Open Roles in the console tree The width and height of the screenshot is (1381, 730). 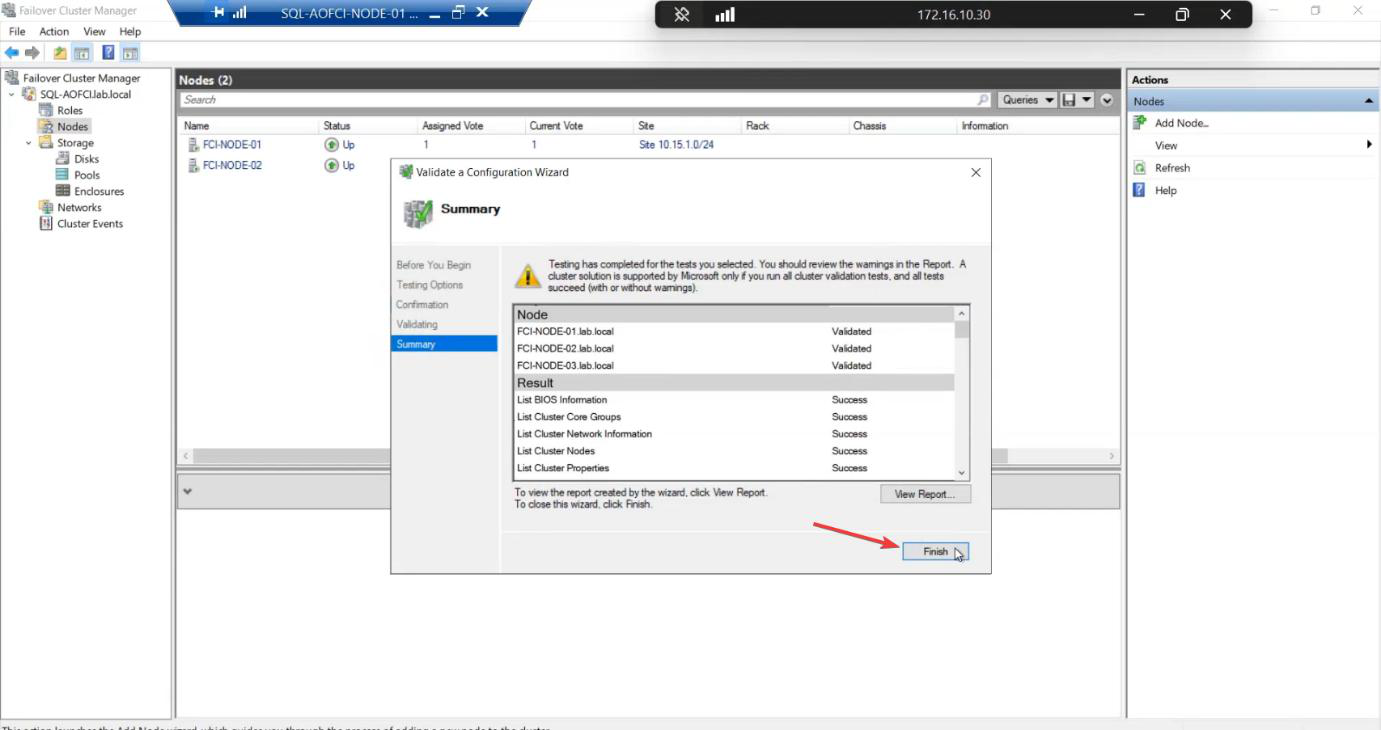pos(70,110)
